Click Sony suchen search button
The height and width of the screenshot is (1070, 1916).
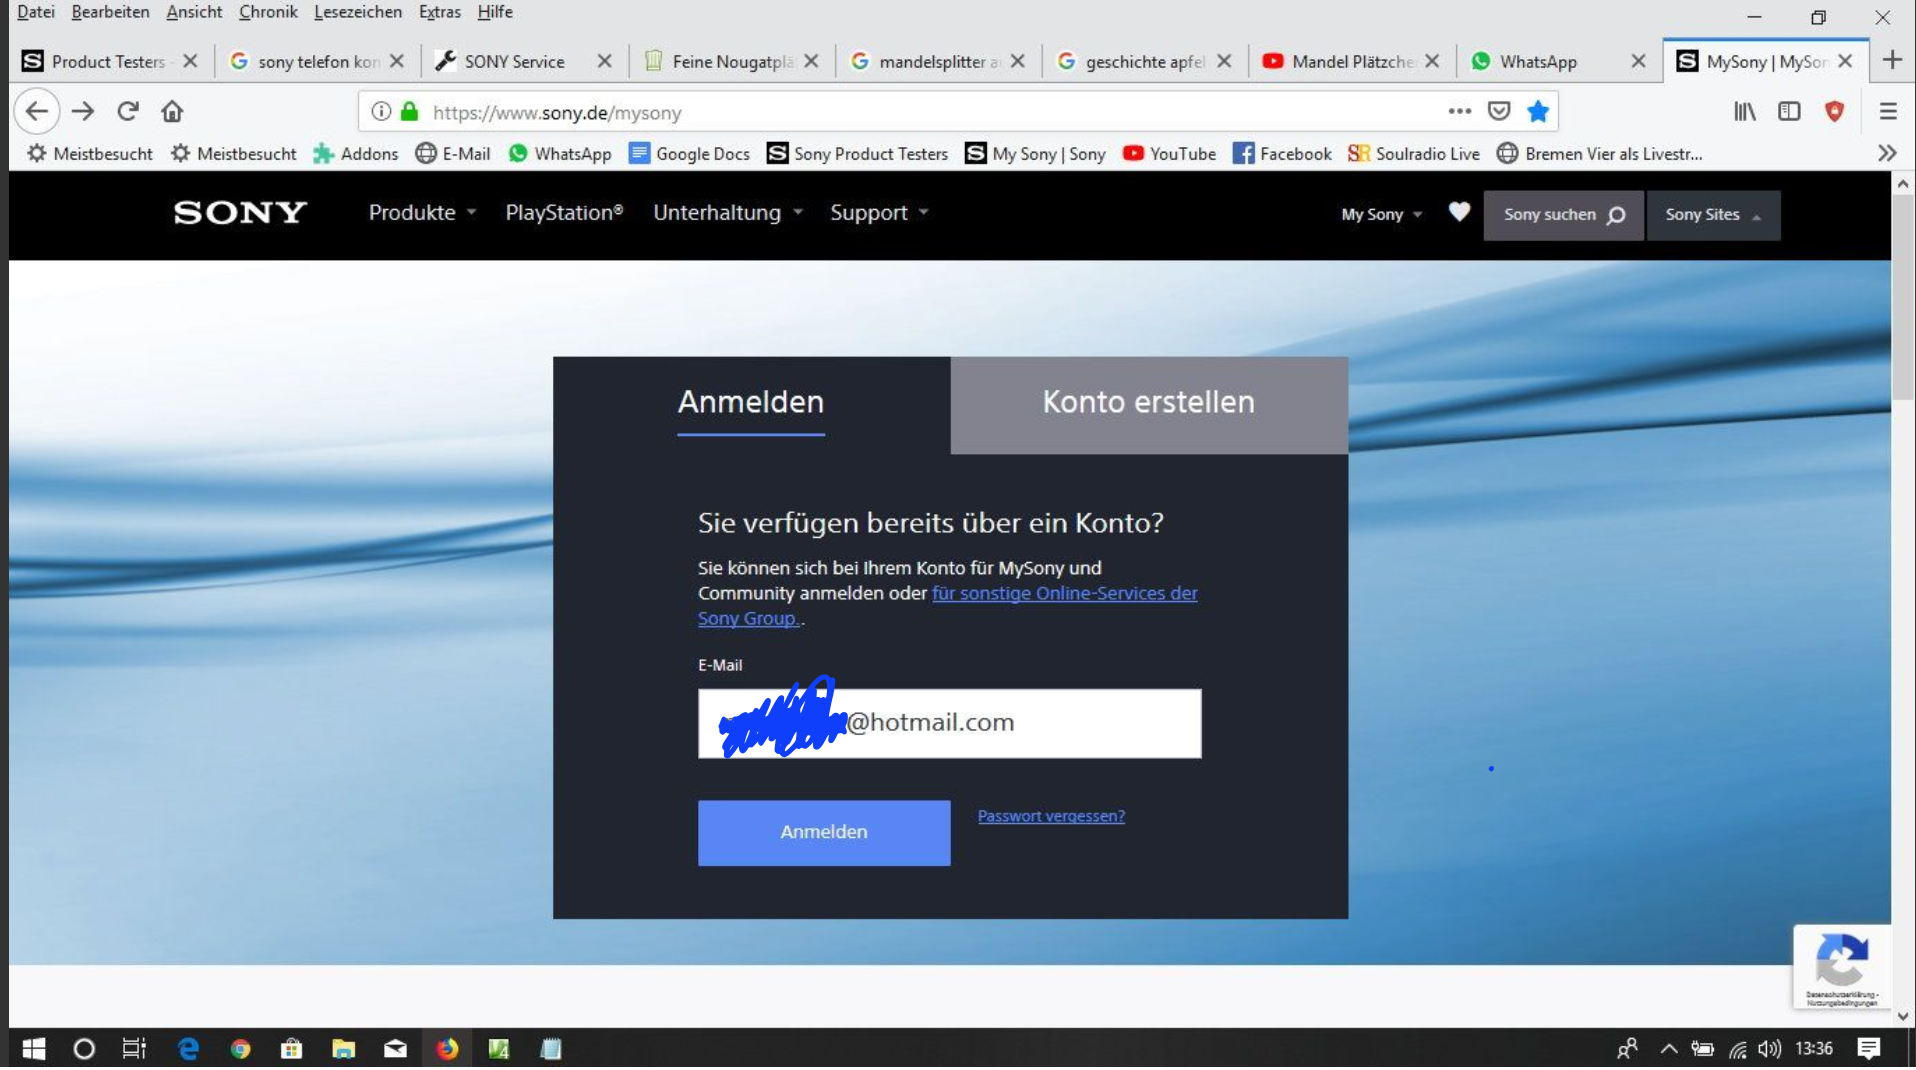[1563, 215]
